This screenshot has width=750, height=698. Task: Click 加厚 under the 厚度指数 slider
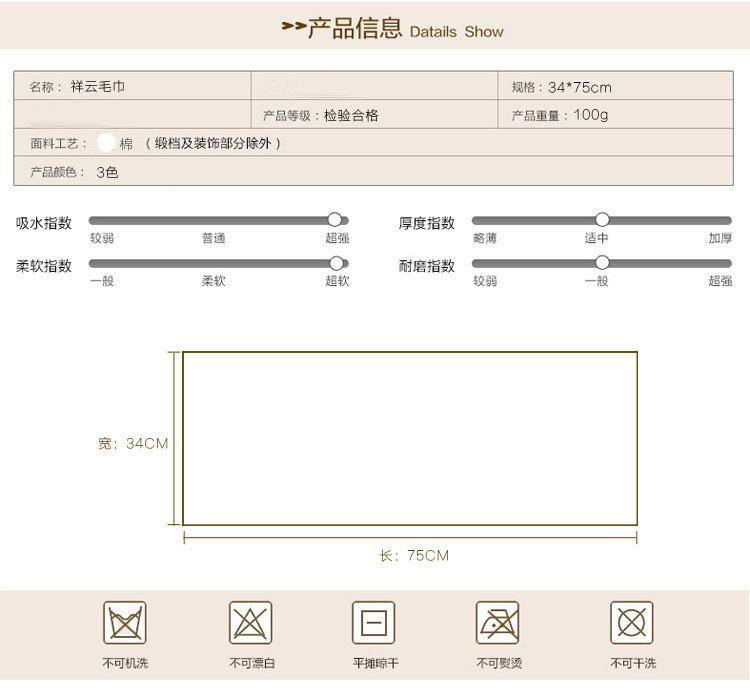(720, 238)
